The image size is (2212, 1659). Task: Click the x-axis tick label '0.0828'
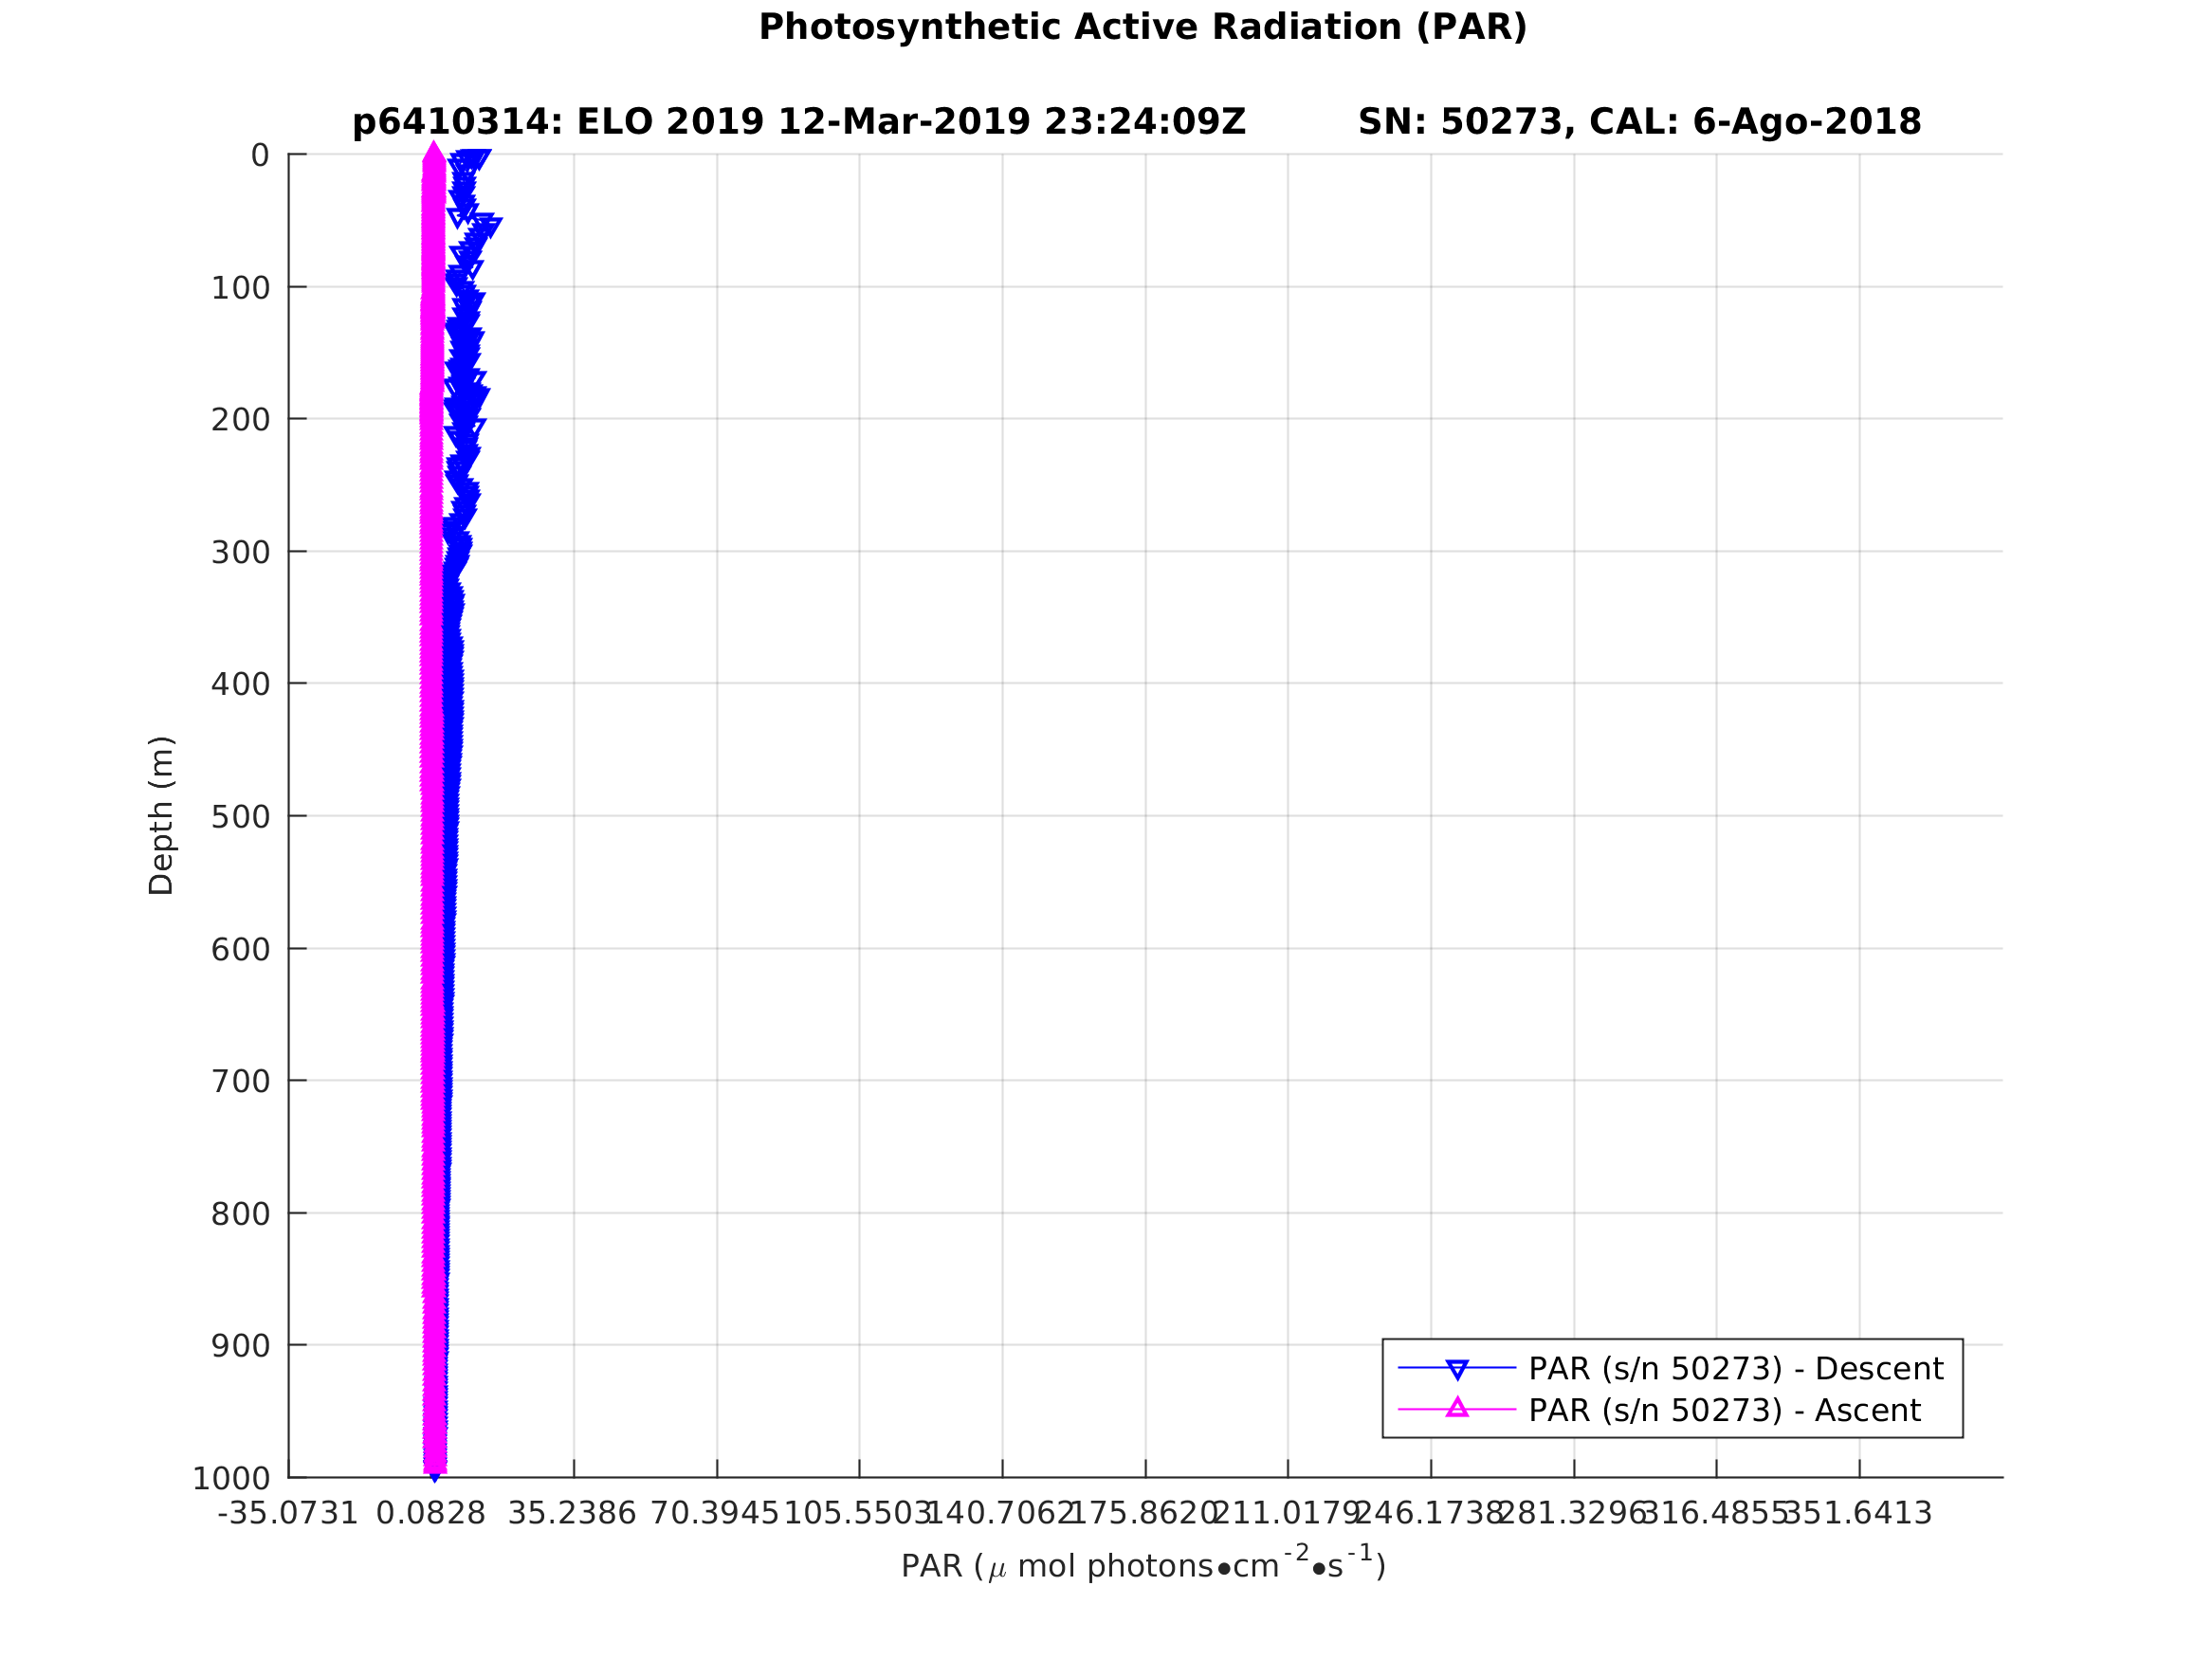(431, 1514)
